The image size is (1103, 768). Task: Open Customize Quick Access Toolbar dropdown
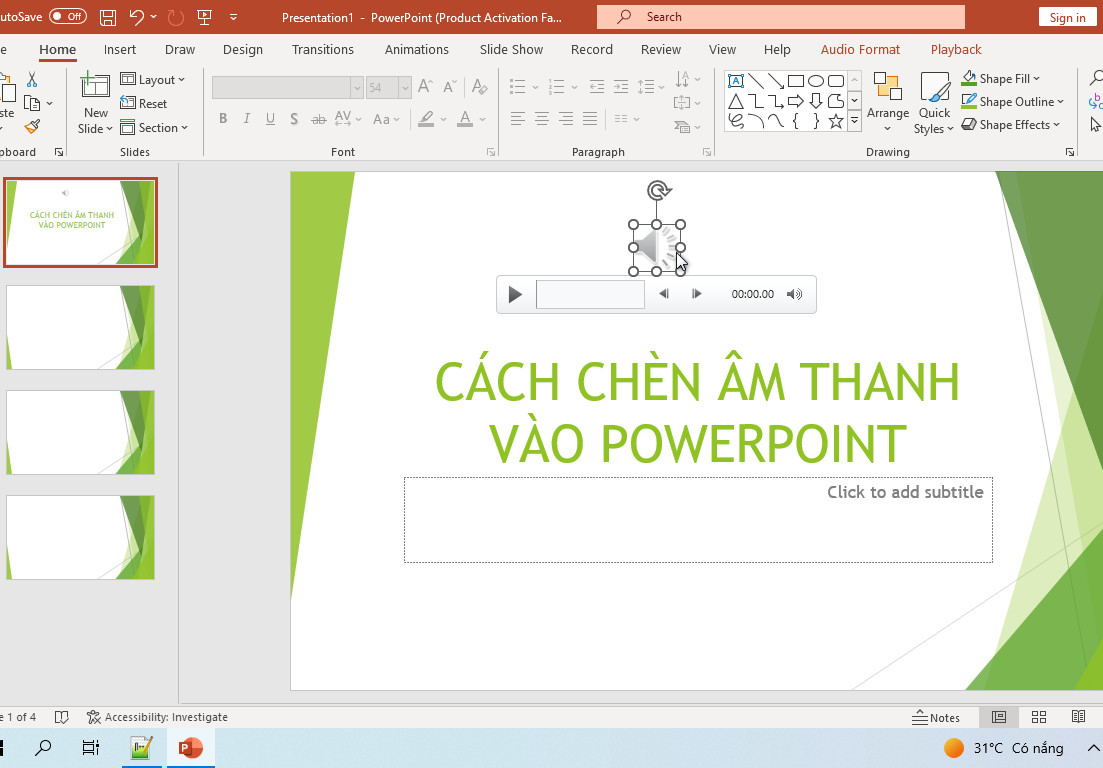point(234,17)
